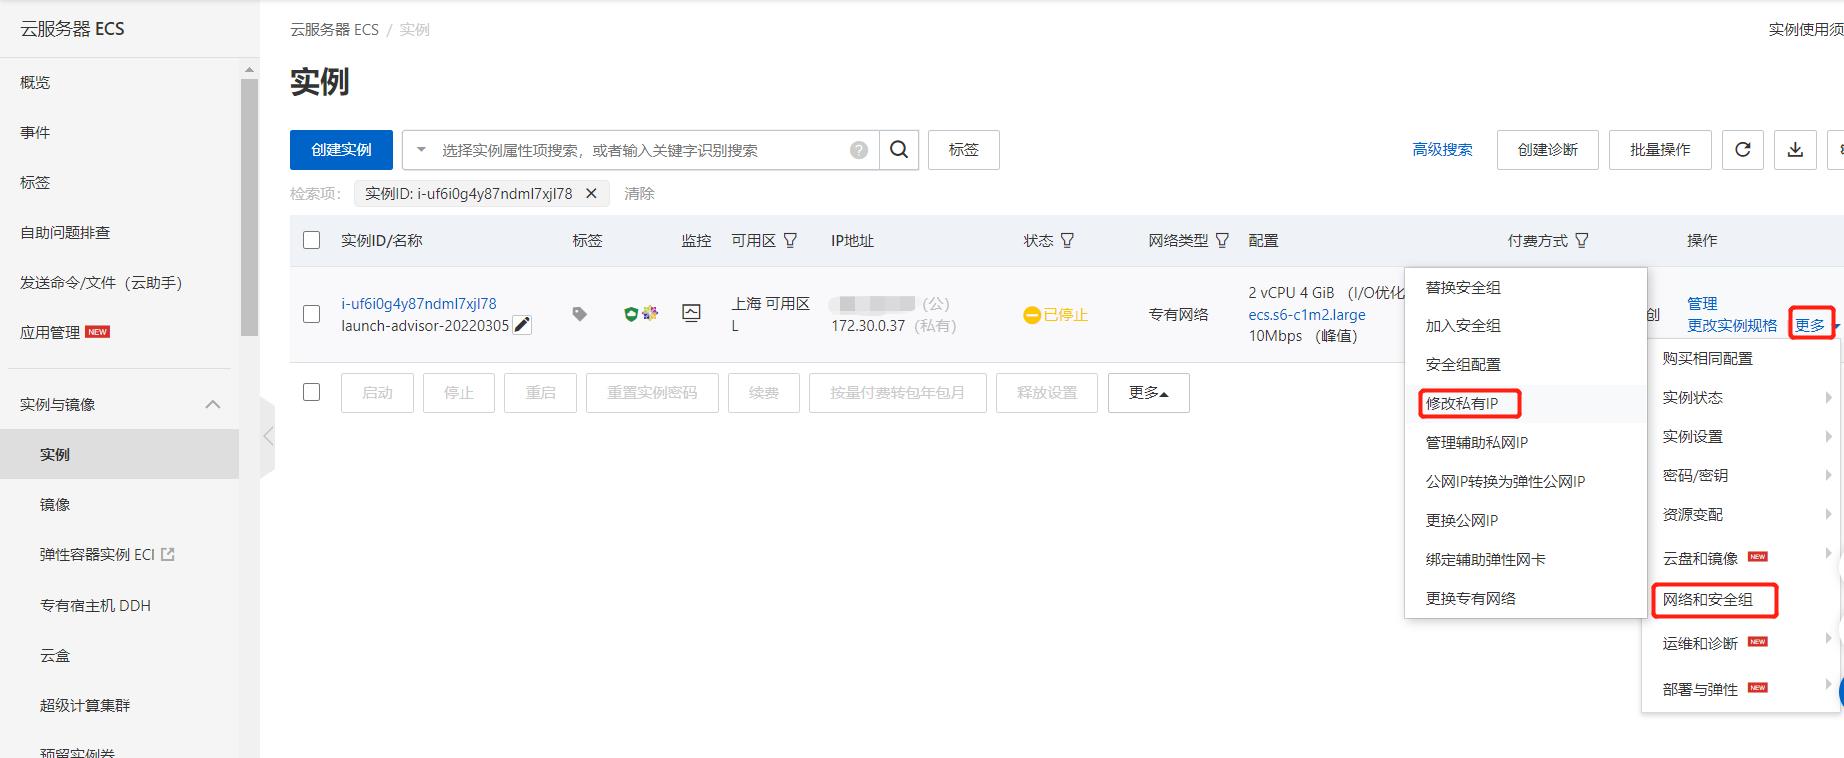Click sidebar scrollbar up arrow
The height and width of the screenshot is (758, 1844).
click(x=249, y=70)
